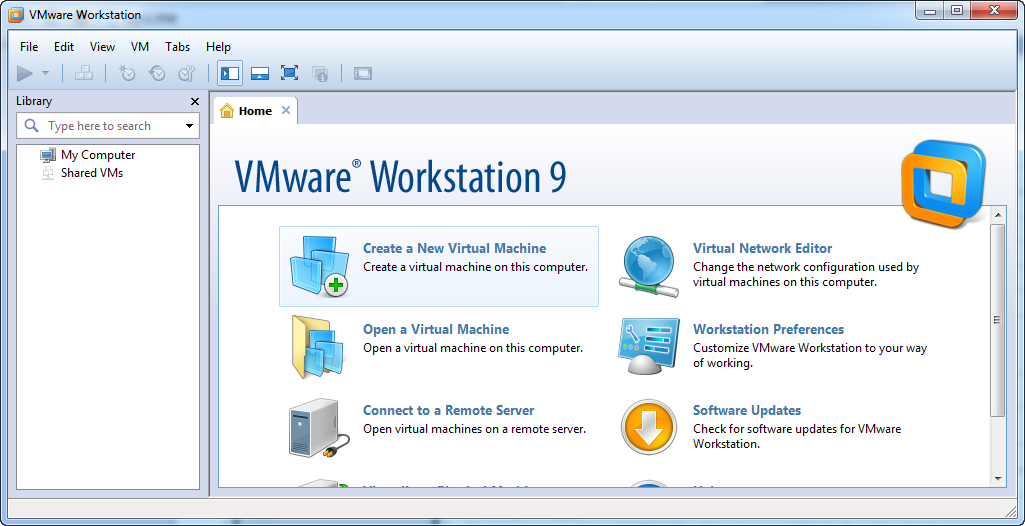
Task: Click the Software Updates orange arrow icon
Action: (x=648, y=428)
